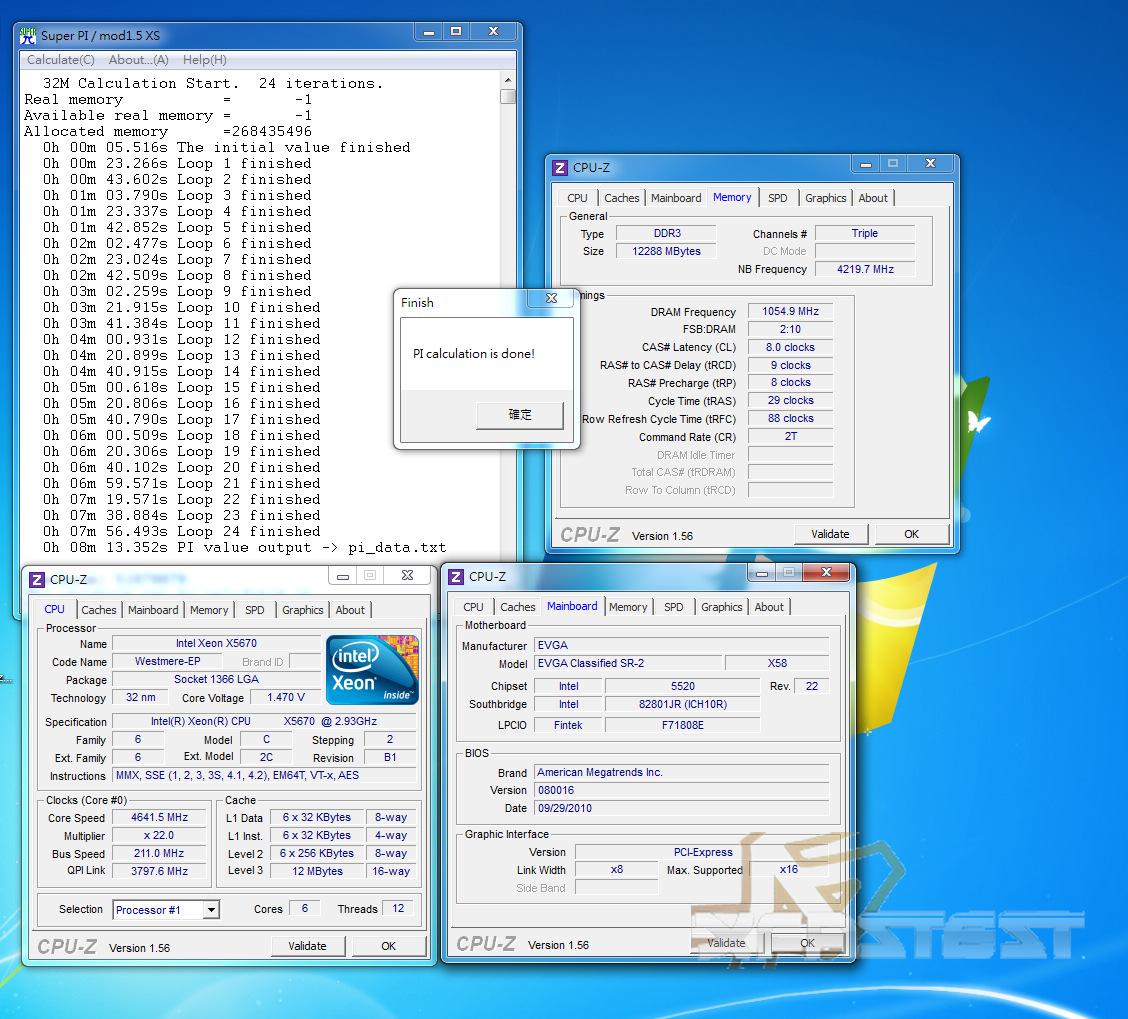
Task: Click Validate in the Xeon CPU-Z window
Action: (307, 946)
